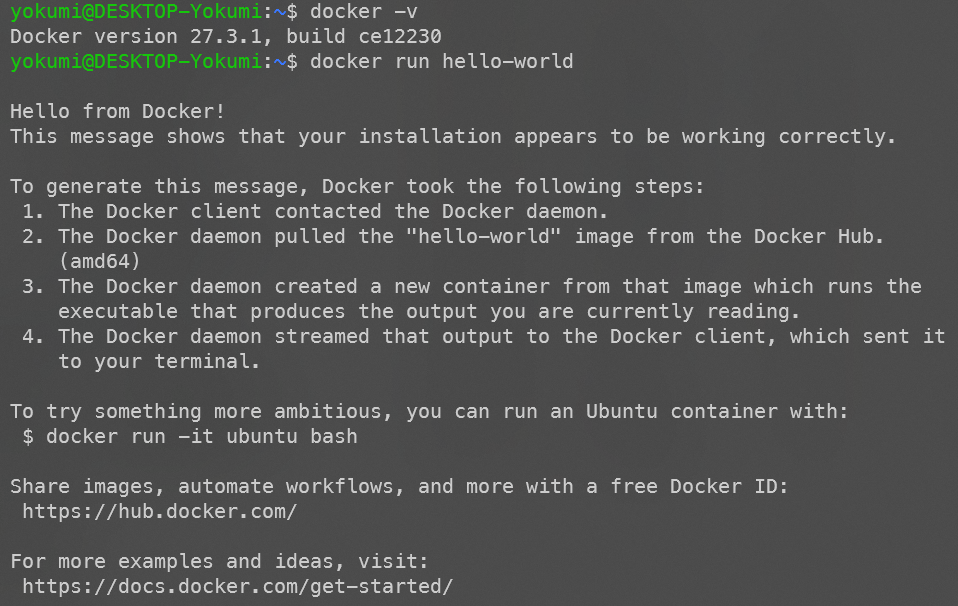
Task: Click the 'Share images, automate workflows' line
Action: coord(399,487)
